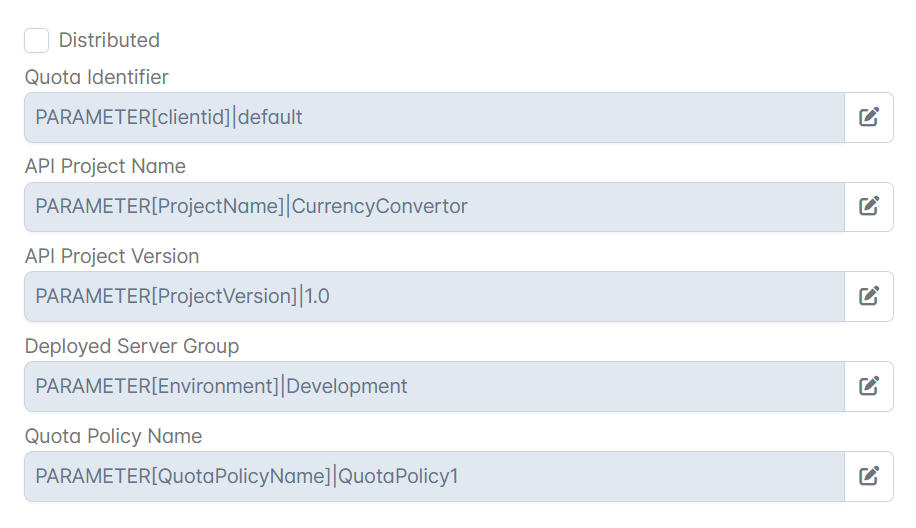Image resolution: width=916 pixels, height=528 pixels.
Task: Click edit icon beside Deployed Server Group
Action: tap(869, 386)
